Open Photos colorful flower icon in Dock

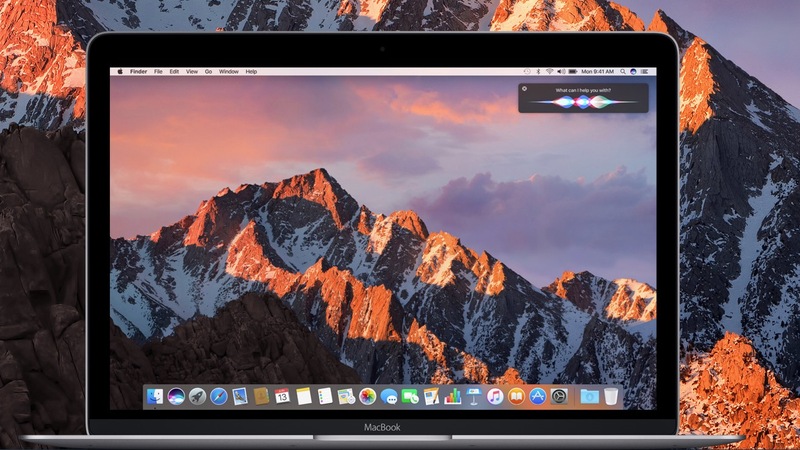tap(367, 396)
